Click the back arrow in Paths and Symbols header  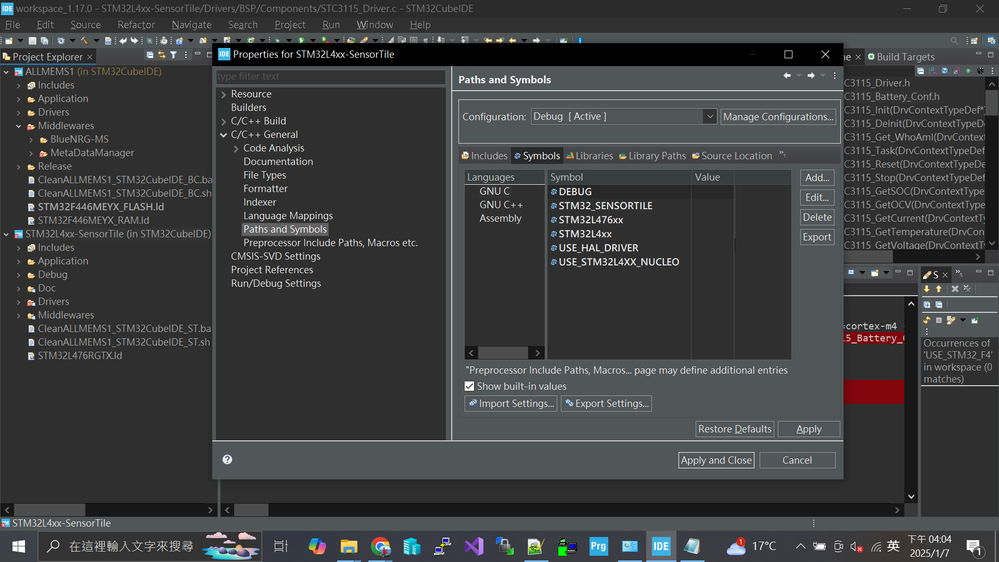click(x=787, y=76)
